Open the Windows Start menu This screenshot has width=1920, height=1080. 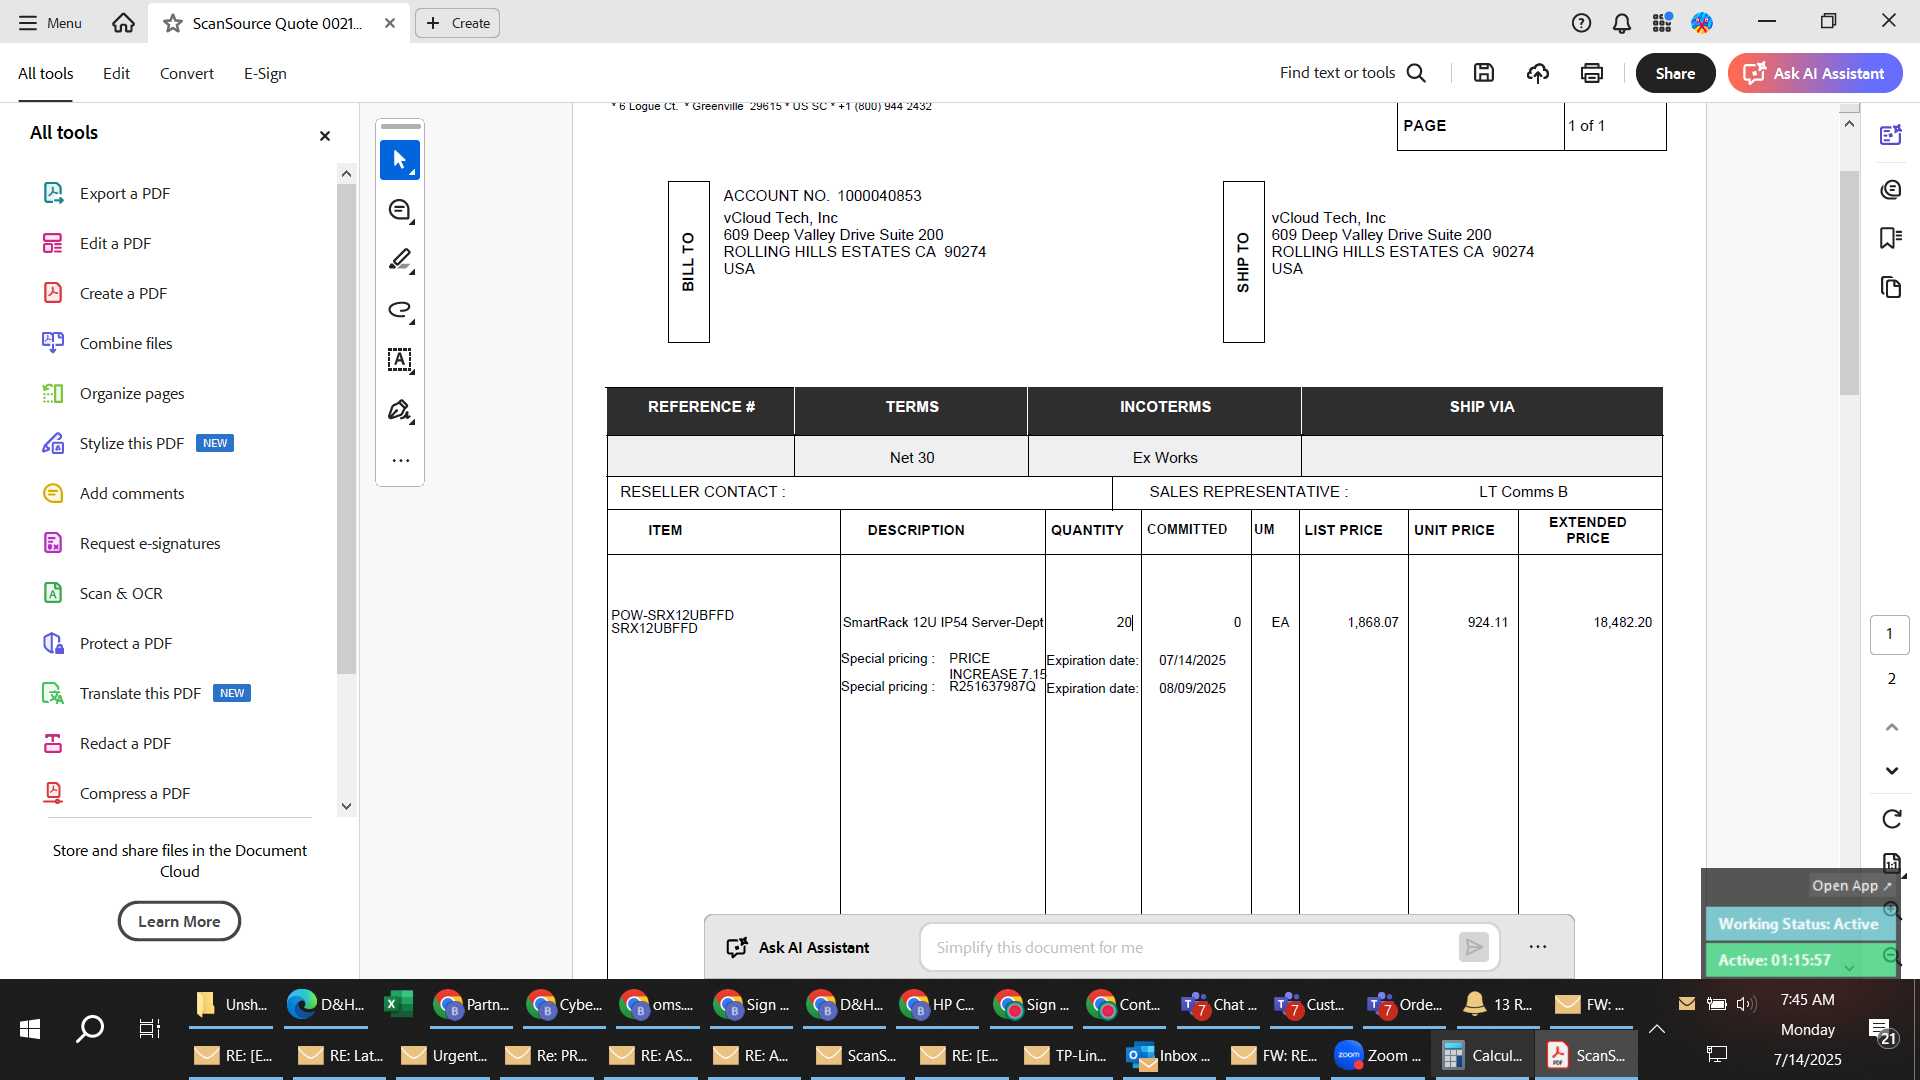click(x=30, y=1028)
